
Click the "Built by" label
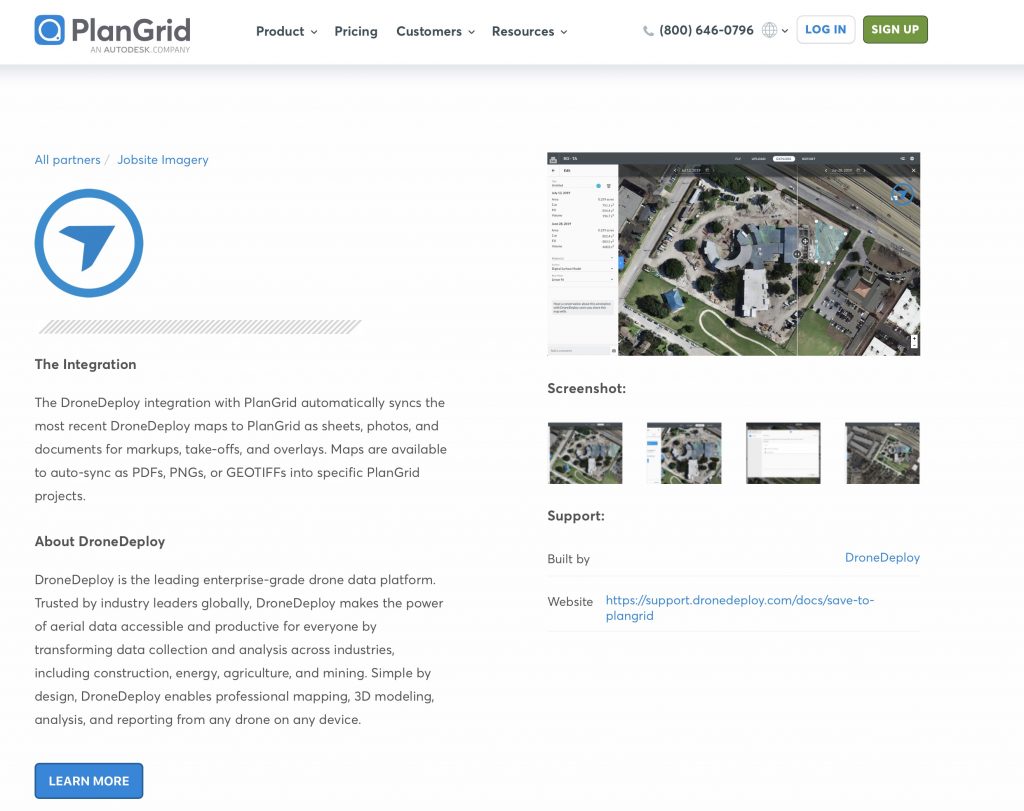point(569,559)
